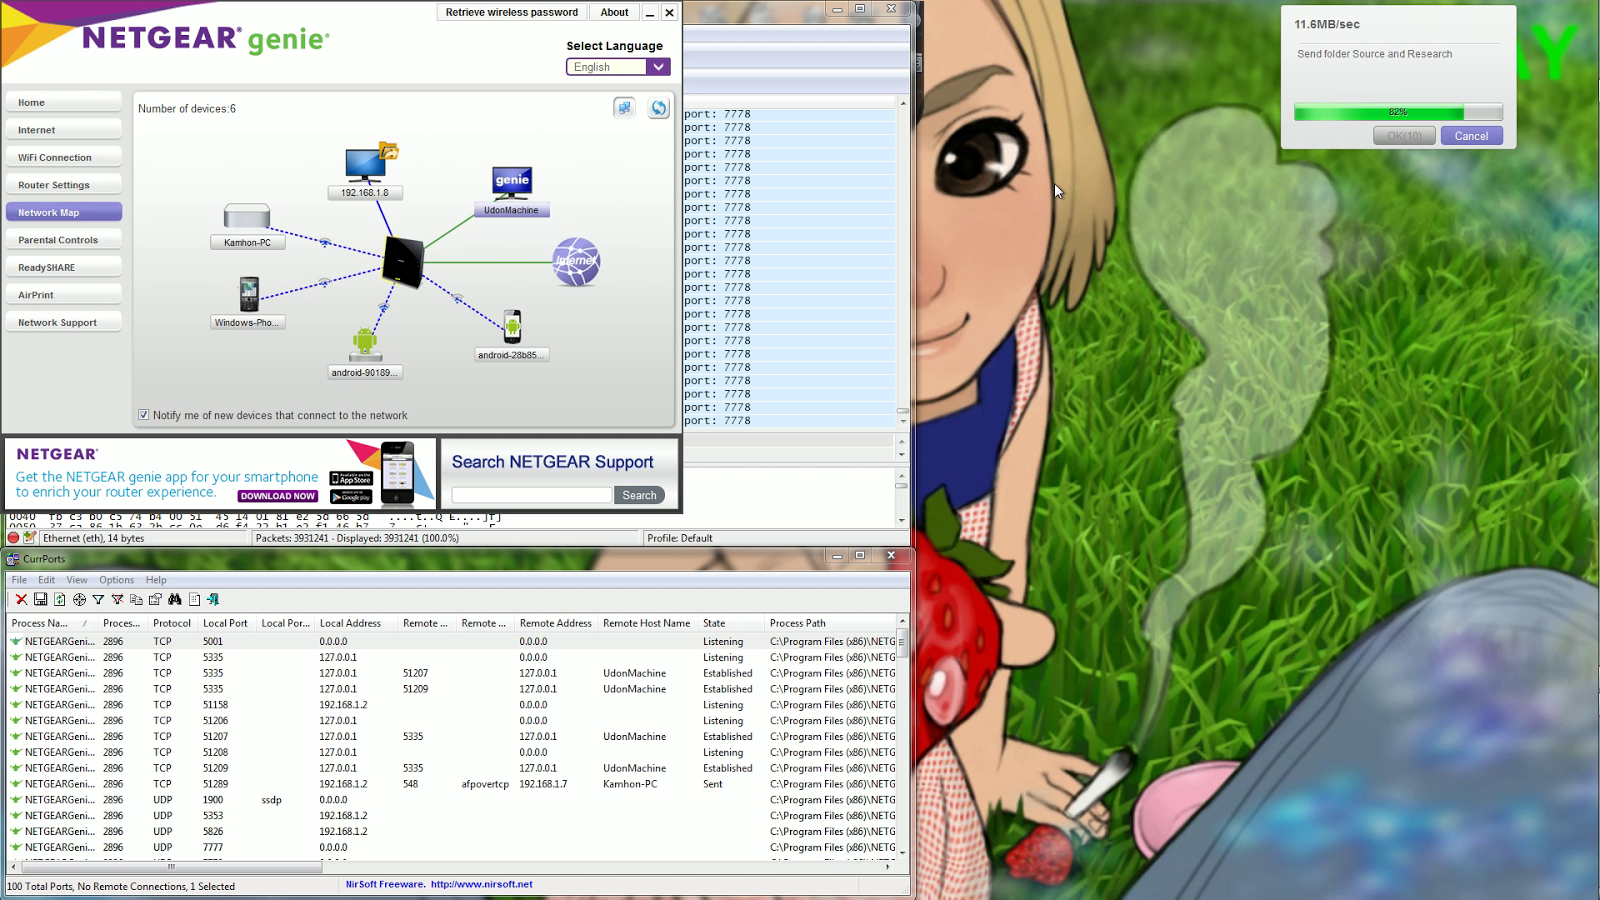Click the App Store badge in NETGEAR ad

(351, 479)
